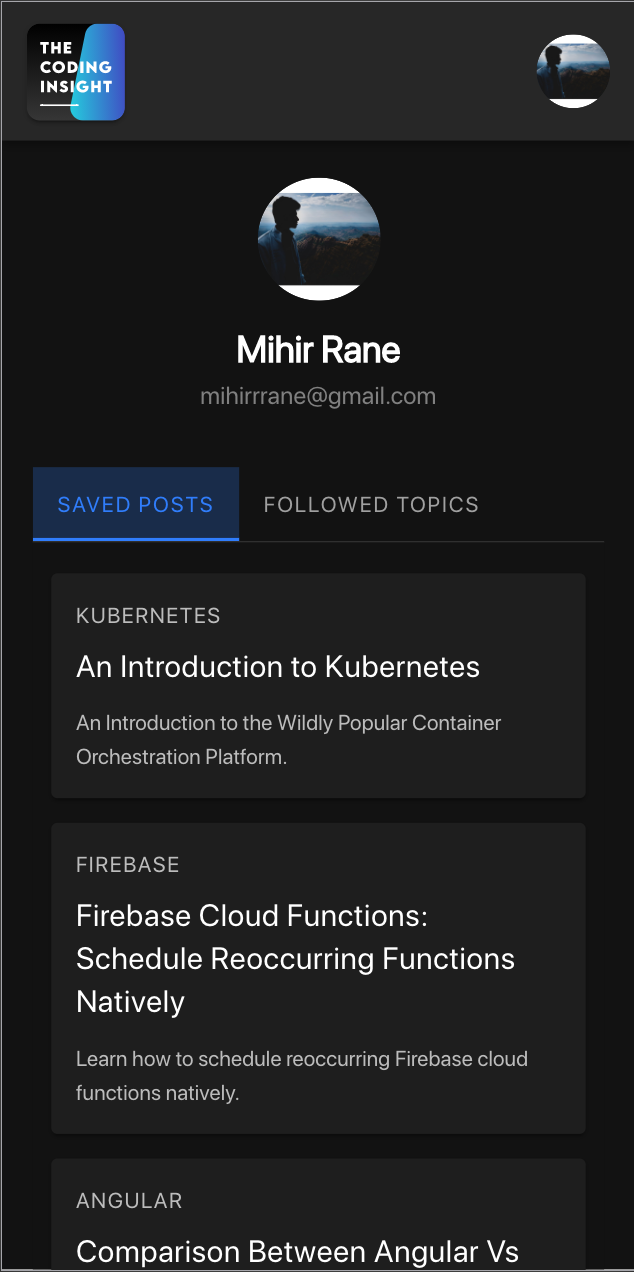Open the user avatar menu in header
This screenshot has width=634, height=1272.
click(573, 71)
